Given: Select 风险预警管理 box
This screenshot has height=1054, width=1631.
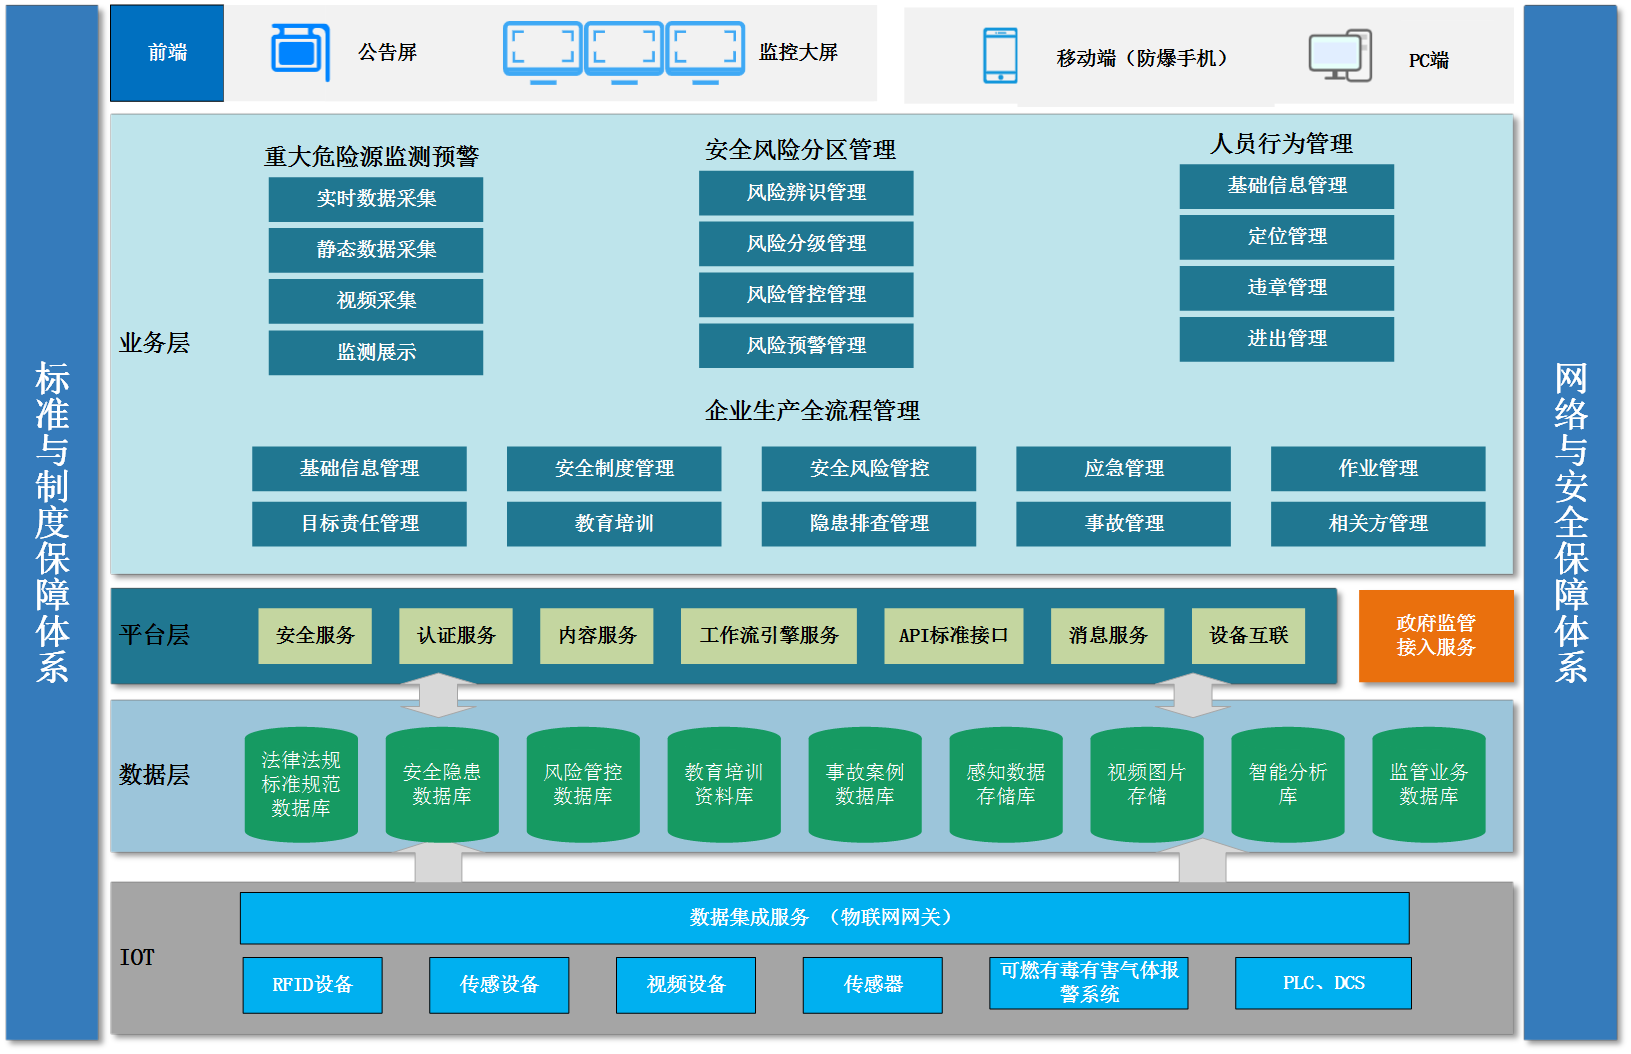Looking at the screenshot, I should [806, 345].
